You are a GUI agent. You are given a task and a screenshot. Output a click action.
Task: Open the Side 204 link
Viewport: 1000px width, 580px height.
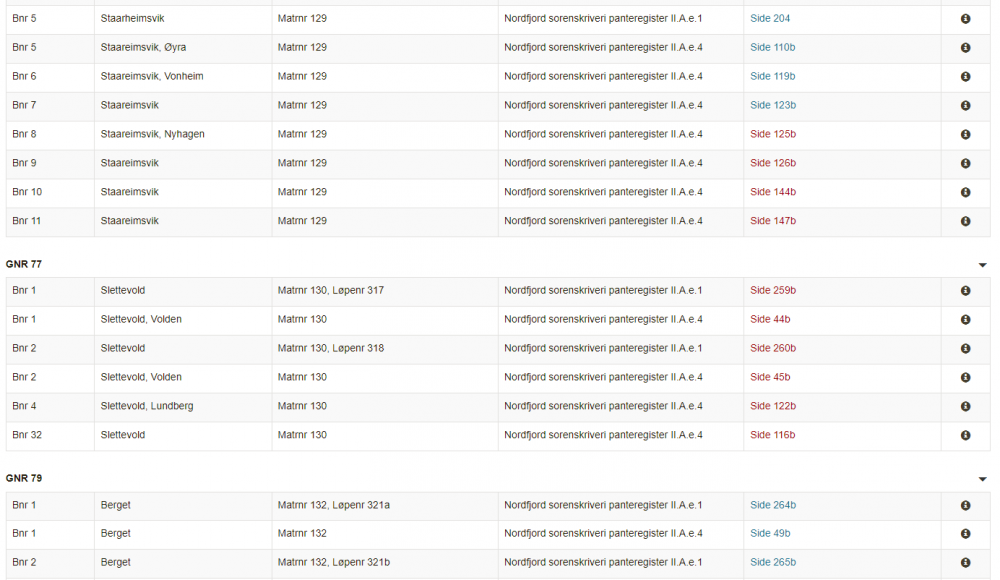(770, 19)
